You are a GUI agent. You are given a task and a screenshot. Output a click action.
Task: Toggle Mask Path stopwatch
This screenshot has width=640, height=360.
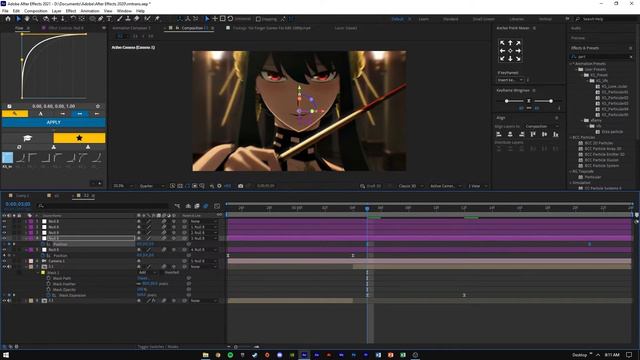(49, 278)
